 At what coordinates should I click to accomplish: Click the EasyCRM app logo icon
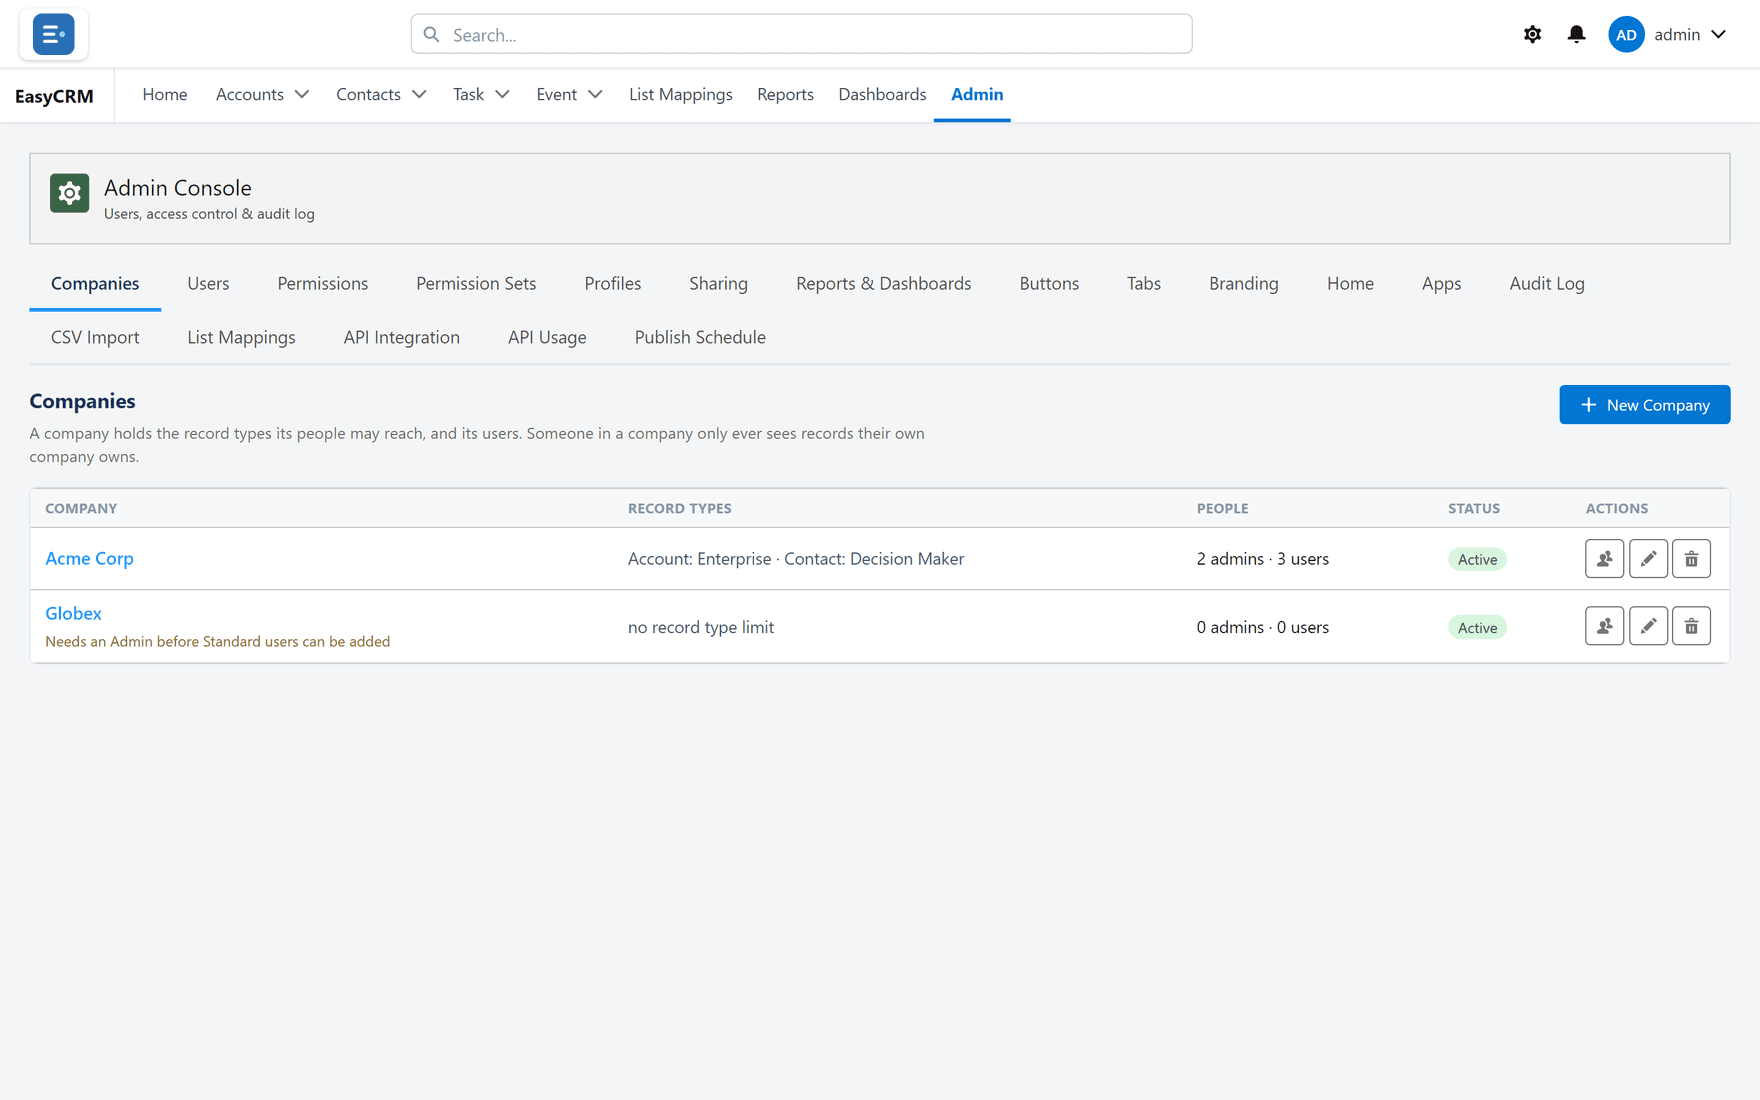tap(53, 34)
